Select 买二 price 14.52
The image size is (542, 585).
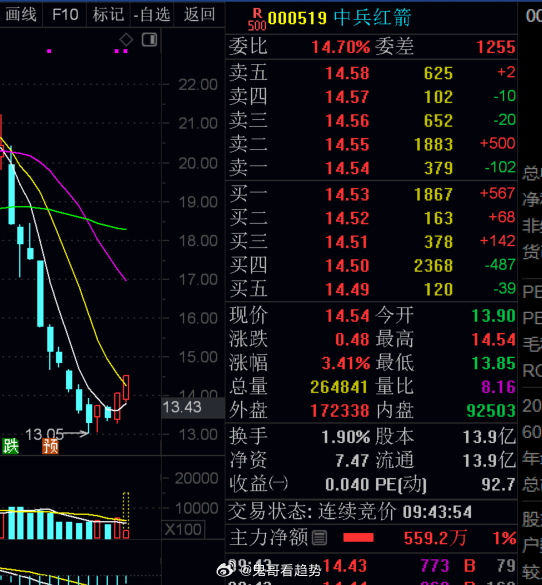click(x=347, y=218)
